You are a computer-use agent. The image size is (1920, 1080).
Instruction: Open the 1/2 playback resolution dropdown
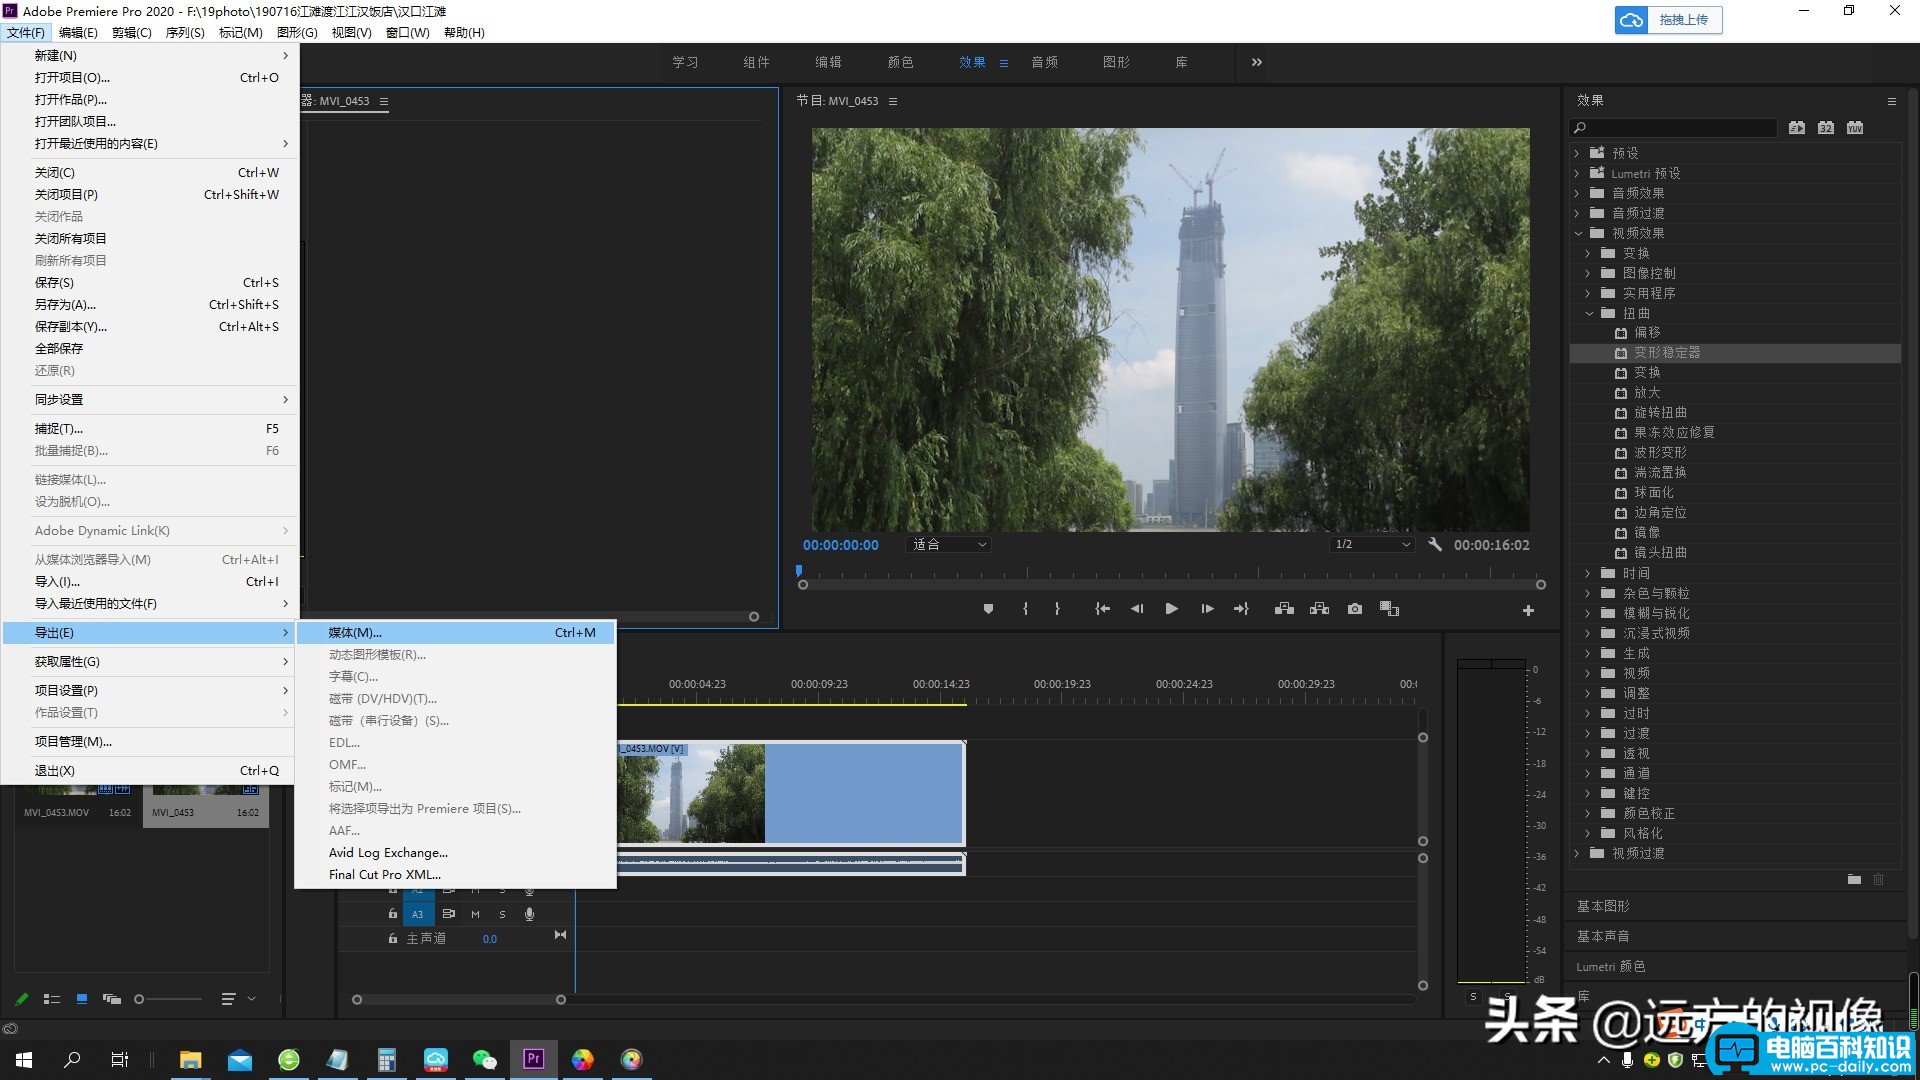click(x=1372, y=545)
